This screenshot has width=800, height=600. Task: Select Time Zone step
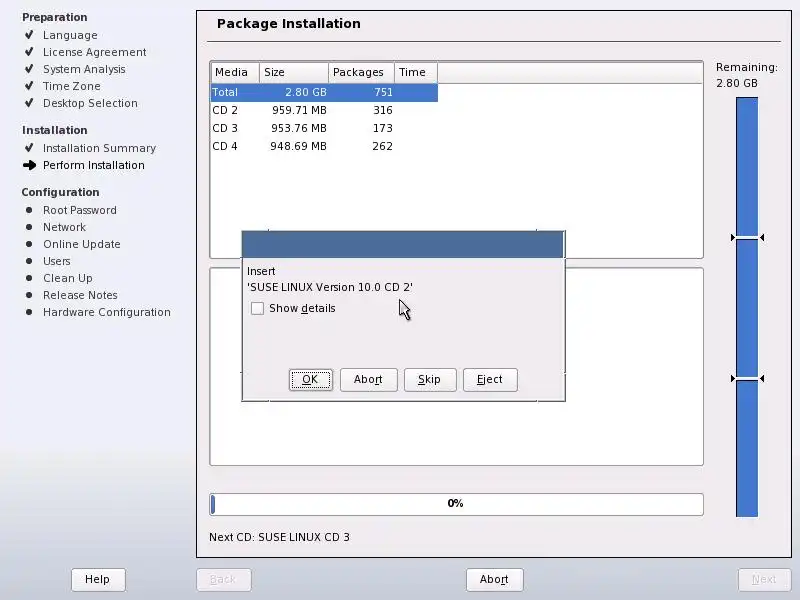[x=71, y=86]
